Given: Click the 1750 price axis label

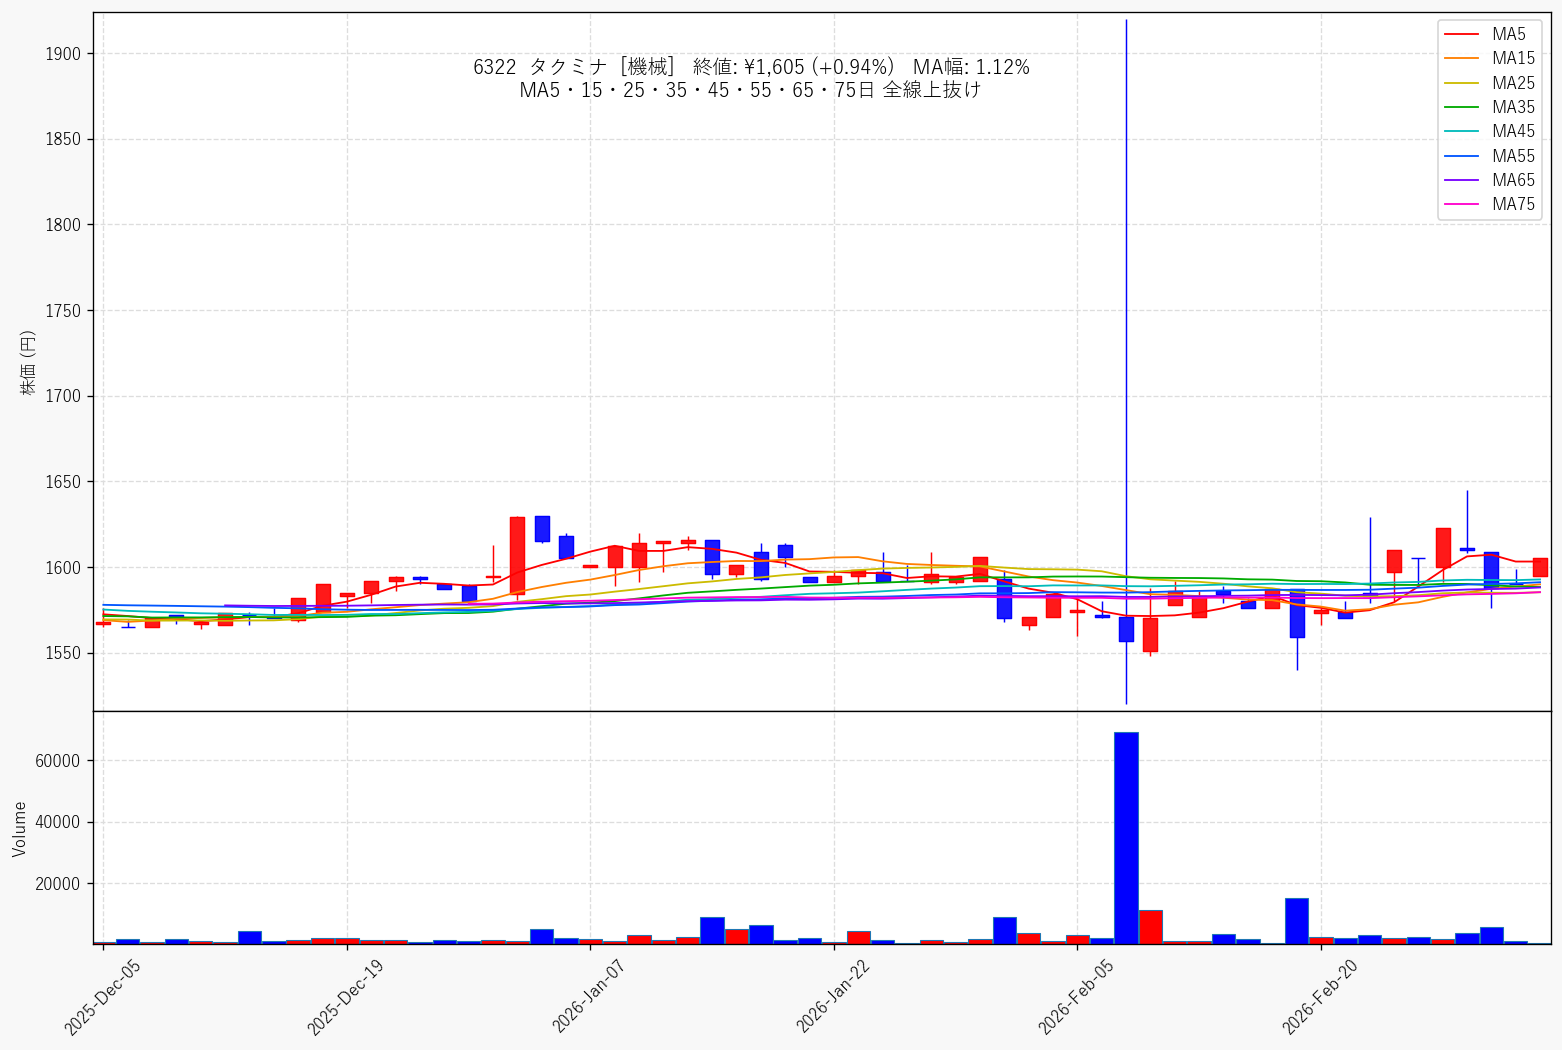Looking at the screenshot, I should 63,311.
